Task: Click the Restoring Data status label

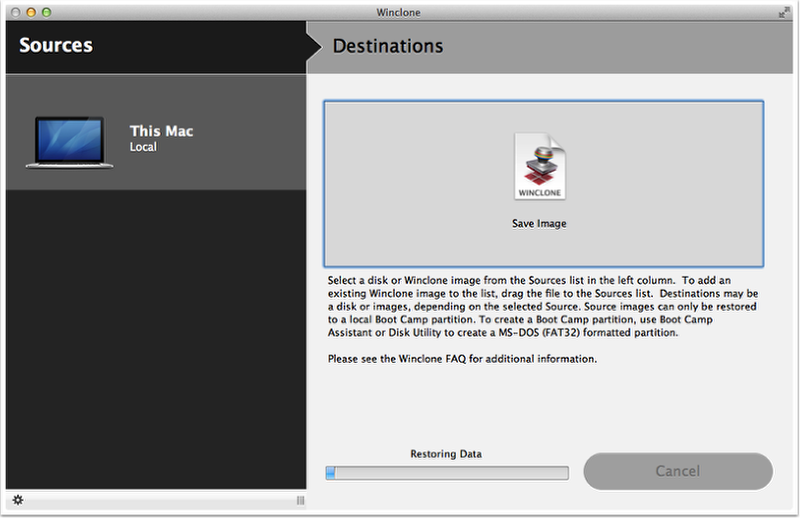Action: (x=446, y=454)
